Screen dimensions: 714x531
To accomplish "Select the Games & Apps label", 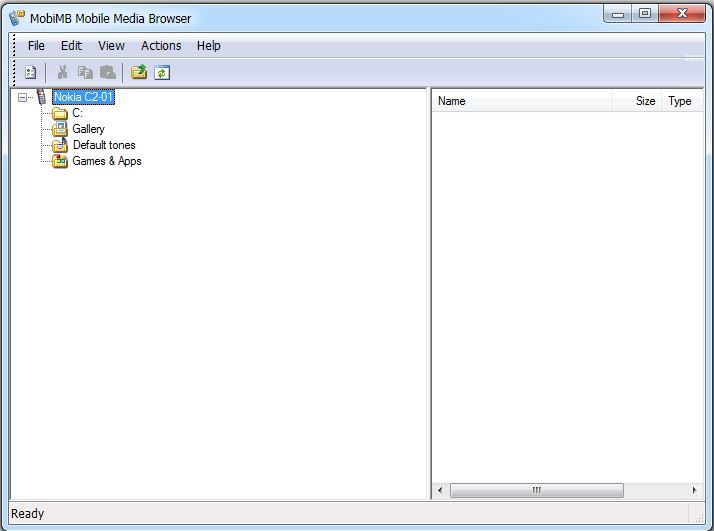I will click(x=107, y=161).
